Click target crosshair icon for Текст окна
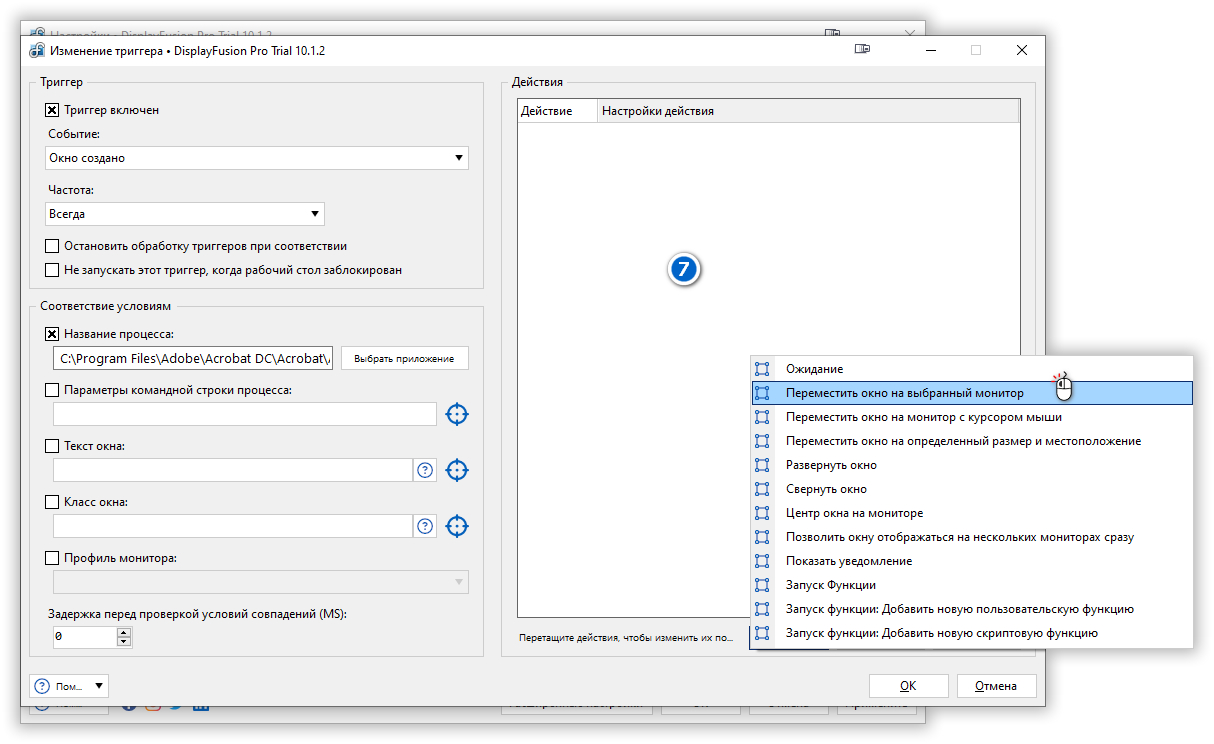 click(x=457, y=470)
